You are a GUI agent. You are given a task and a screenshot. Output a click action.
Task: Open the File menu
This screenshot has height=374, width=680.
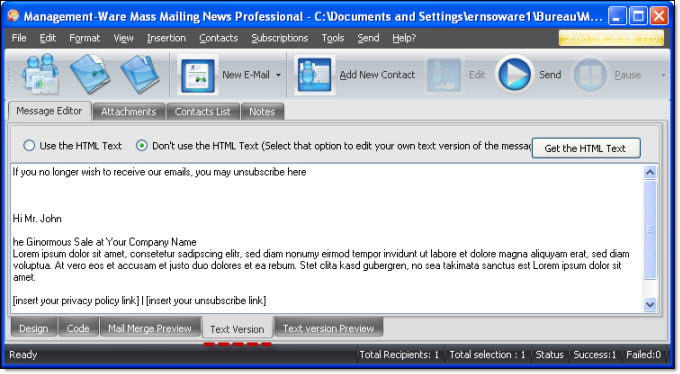coord(19,38)
